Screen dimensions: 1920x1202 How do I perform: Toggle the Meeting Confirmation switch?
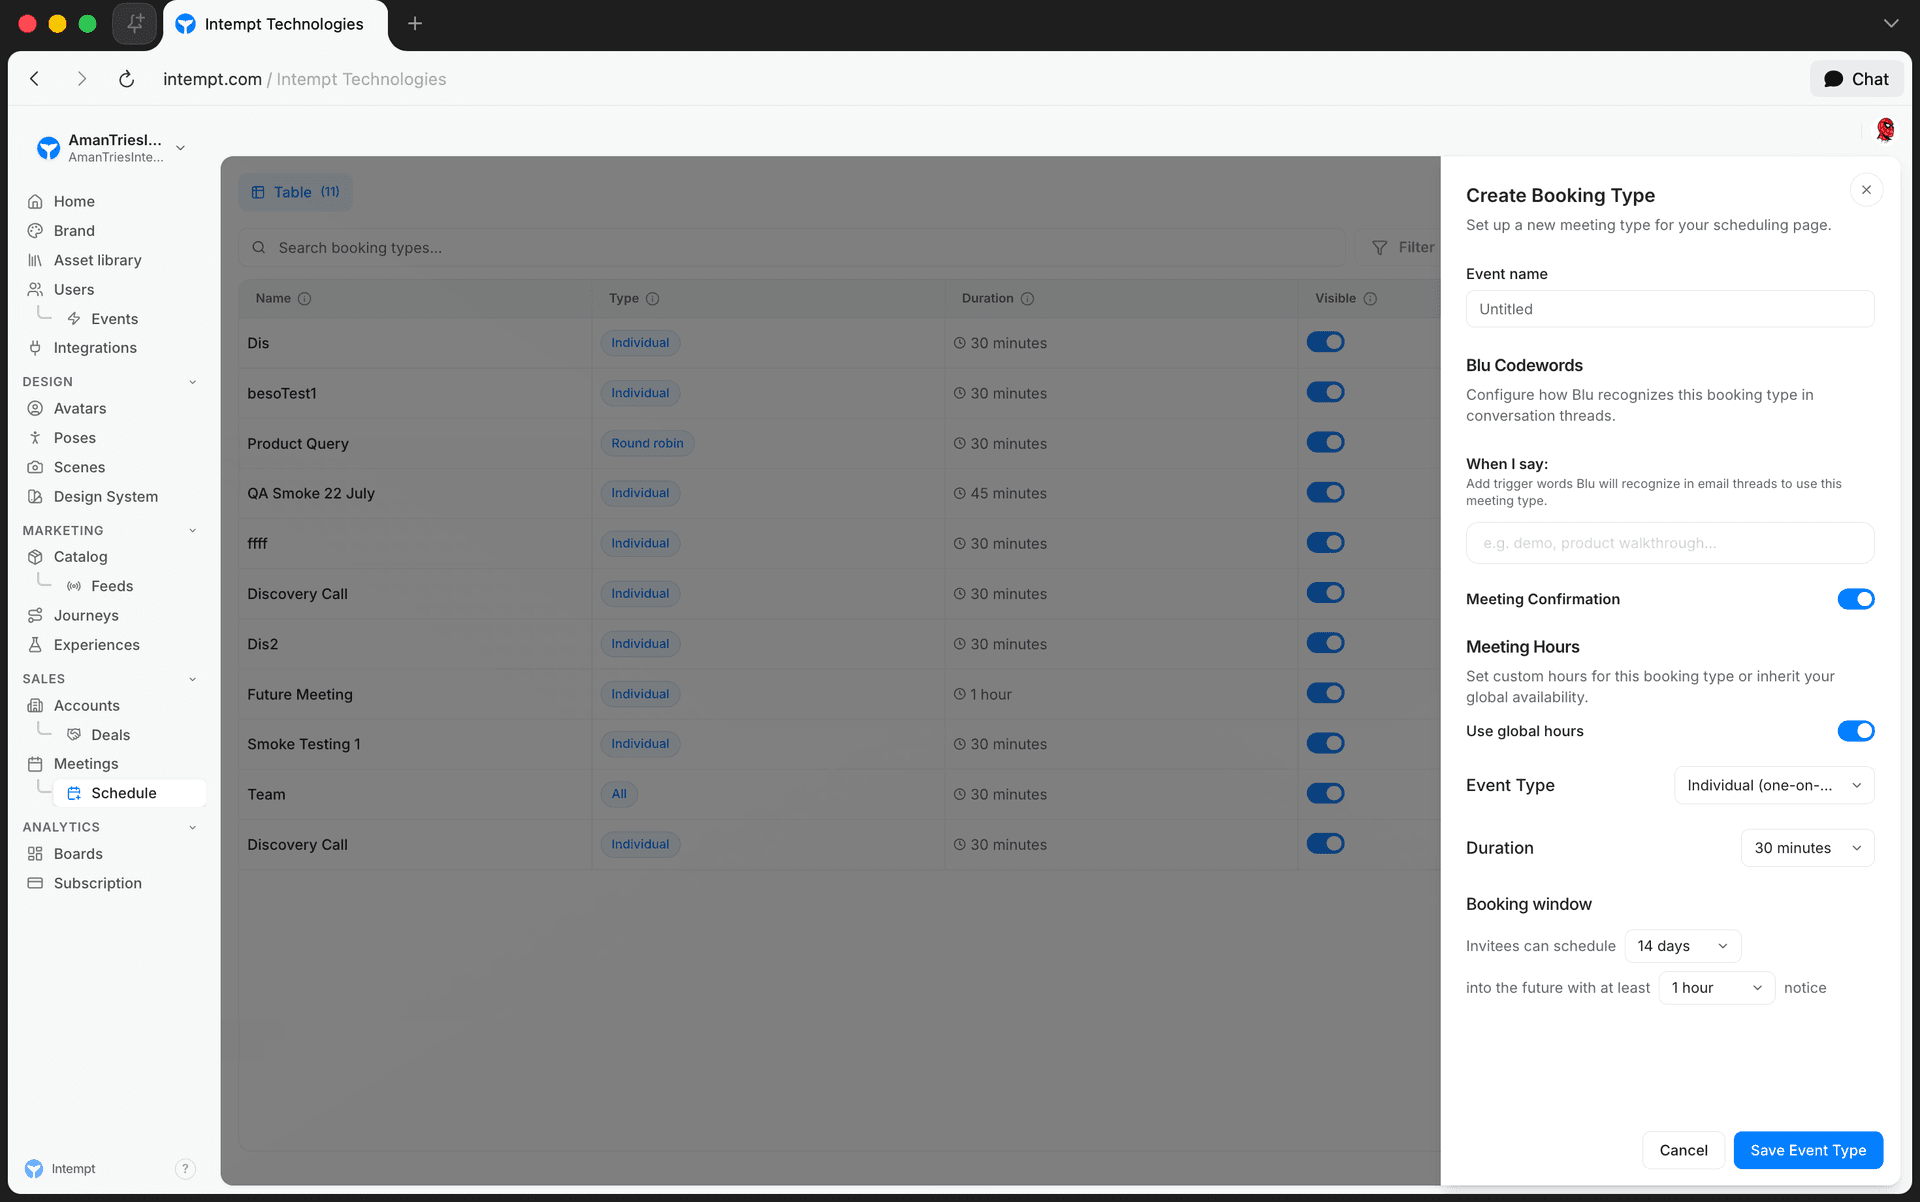pos(1855,599)
